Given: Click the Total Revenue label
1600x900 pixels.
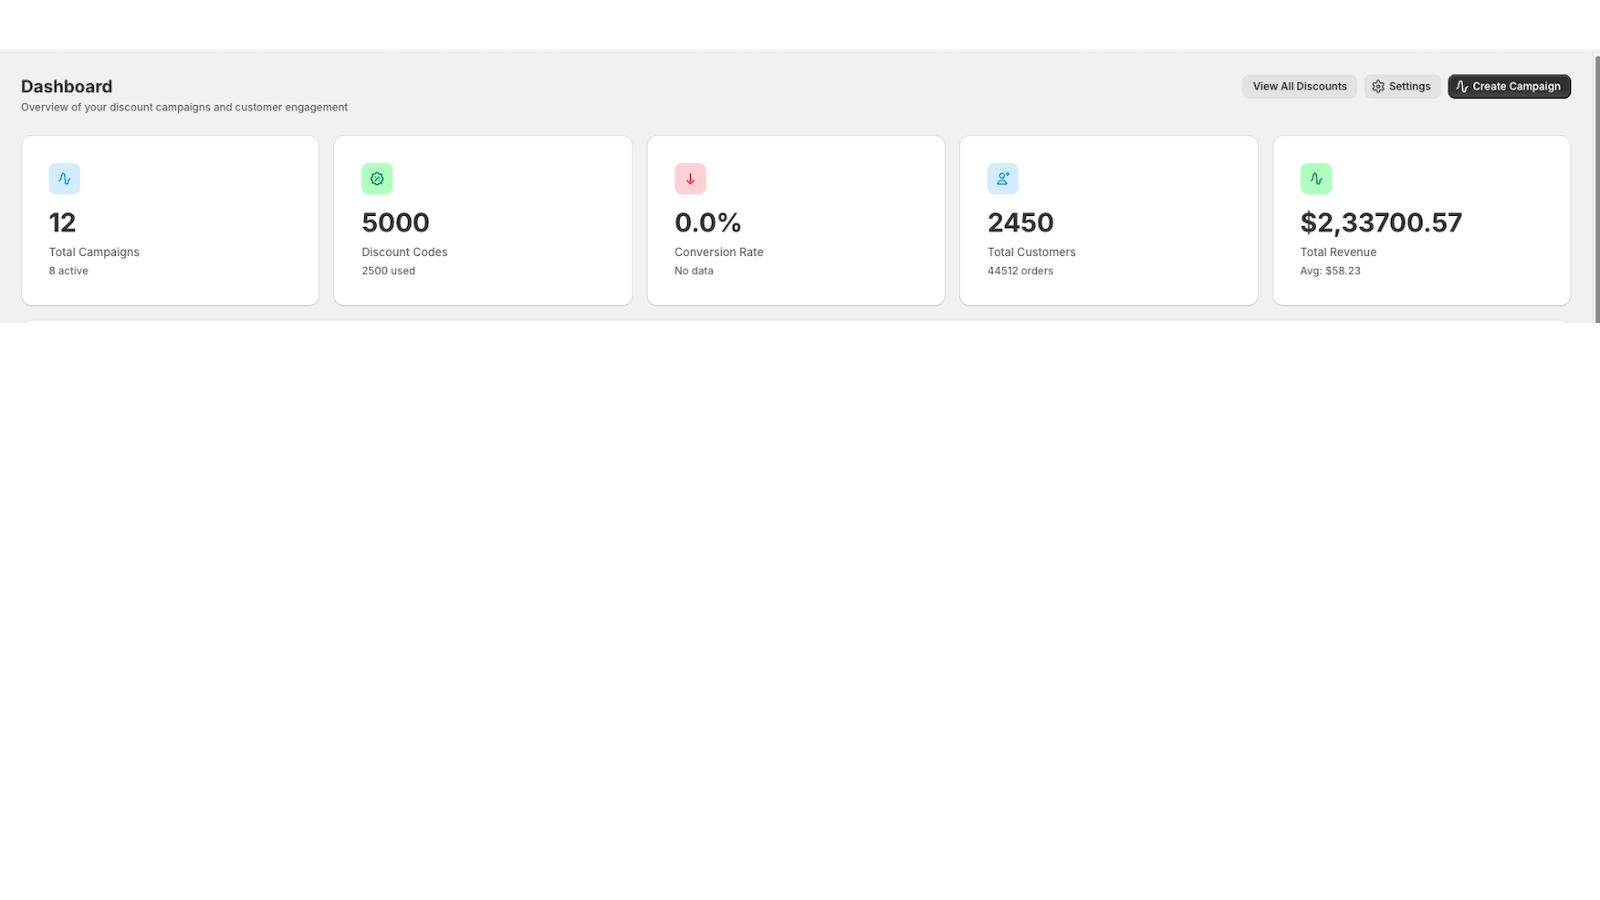Looking at the screenshot, I should (x=1338, y=252).
